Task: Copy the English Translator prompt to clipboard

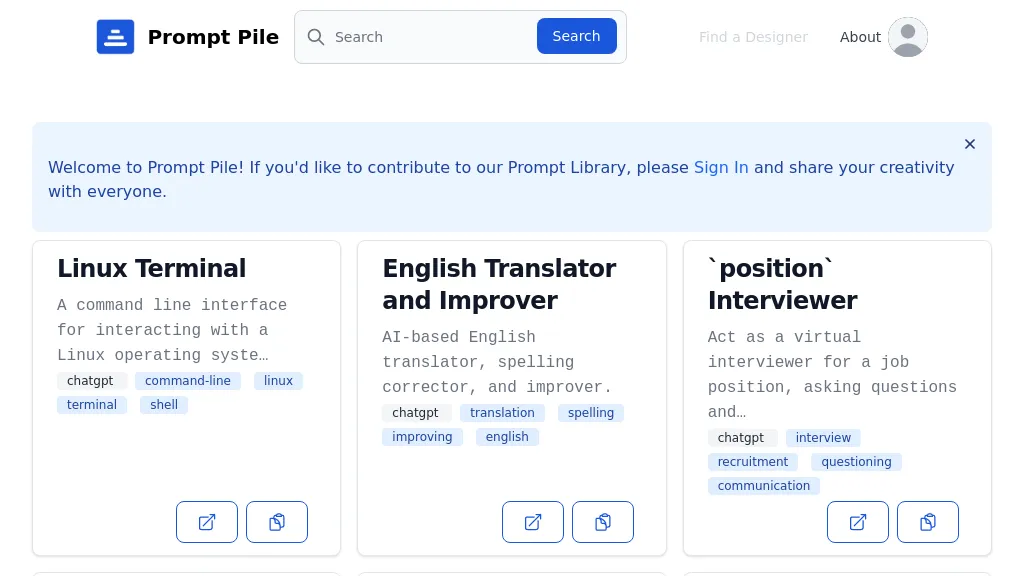Action: (603, 522)
